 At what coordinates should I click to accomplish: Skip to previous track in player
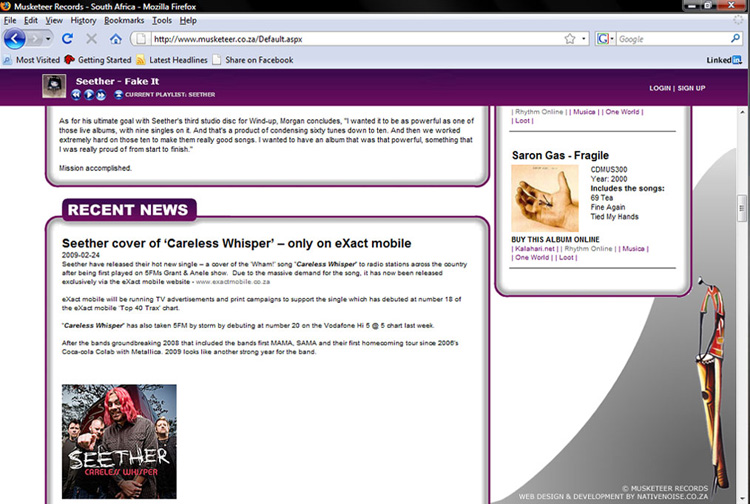point(76,95)
